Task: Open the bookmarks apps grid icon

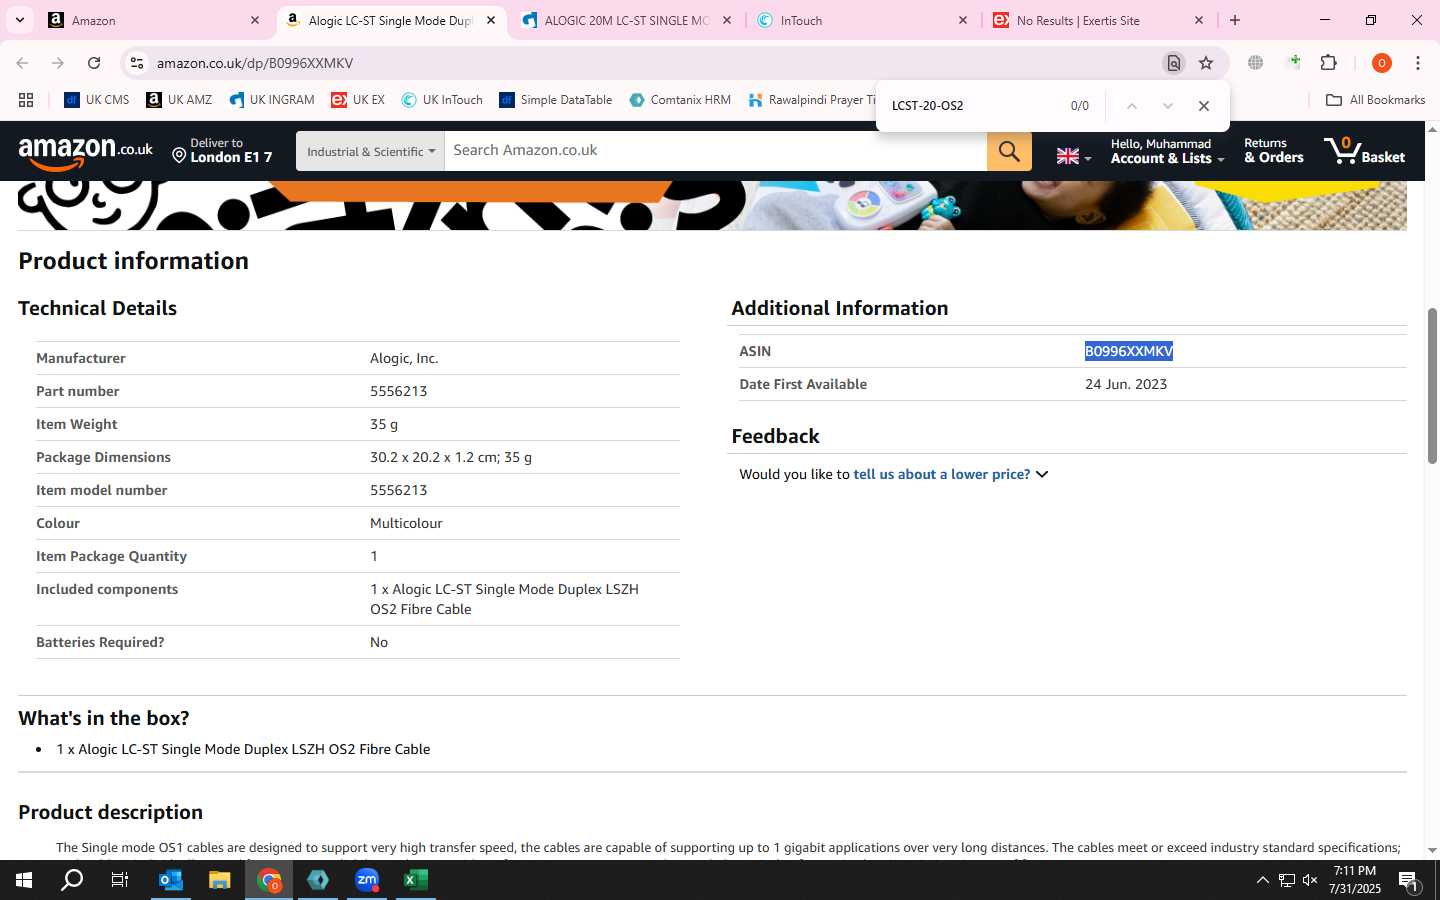Action: pyautogui.click(x=26, y=100)
